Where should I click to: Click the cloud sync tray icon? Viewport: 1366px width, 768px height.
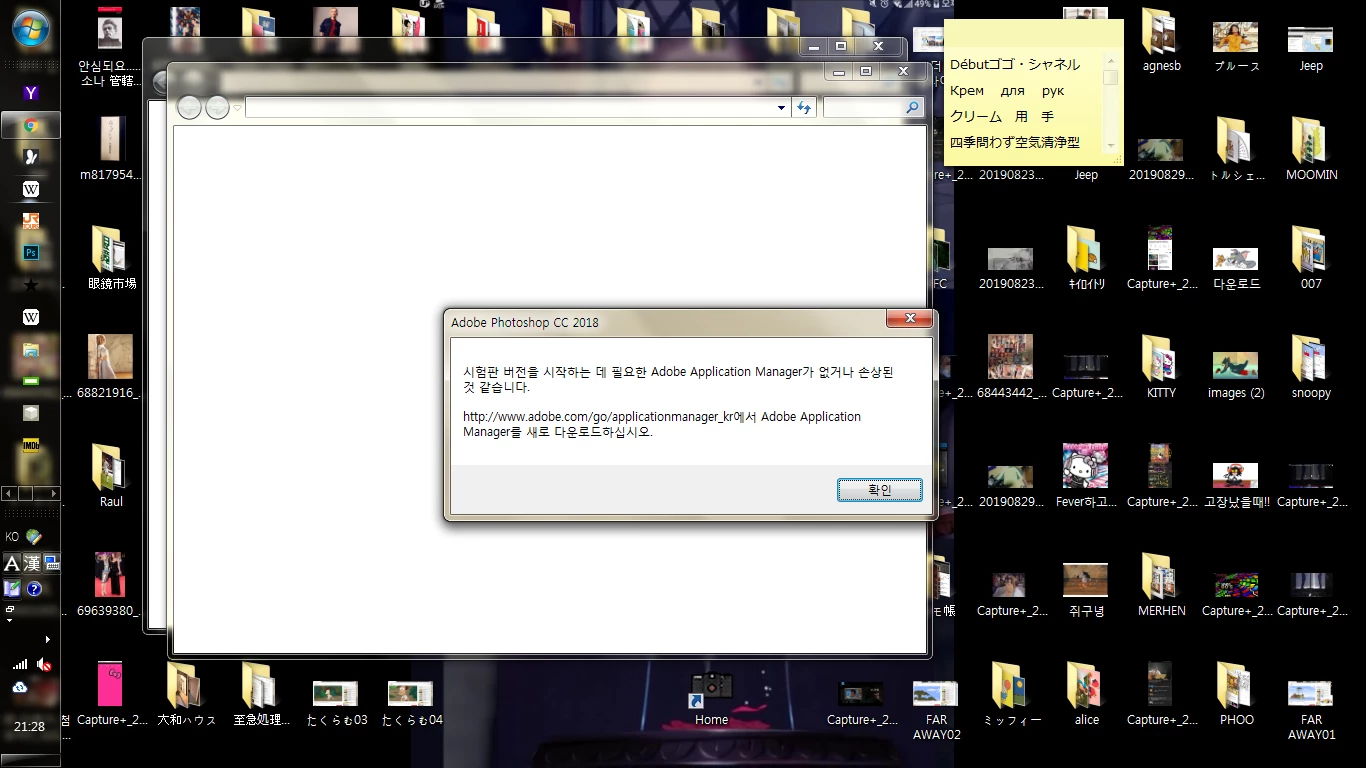pyautogui.click(x=19, y=687)
